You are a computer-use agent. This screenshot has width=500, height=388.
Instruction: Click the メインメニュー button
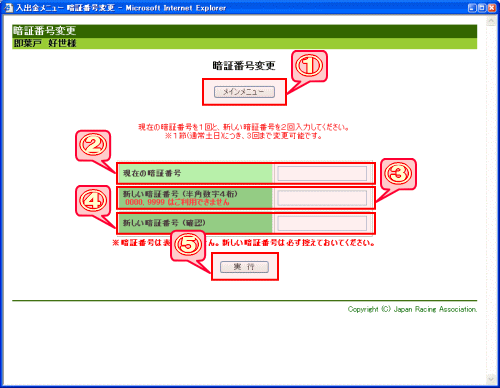tap(244, 92)
